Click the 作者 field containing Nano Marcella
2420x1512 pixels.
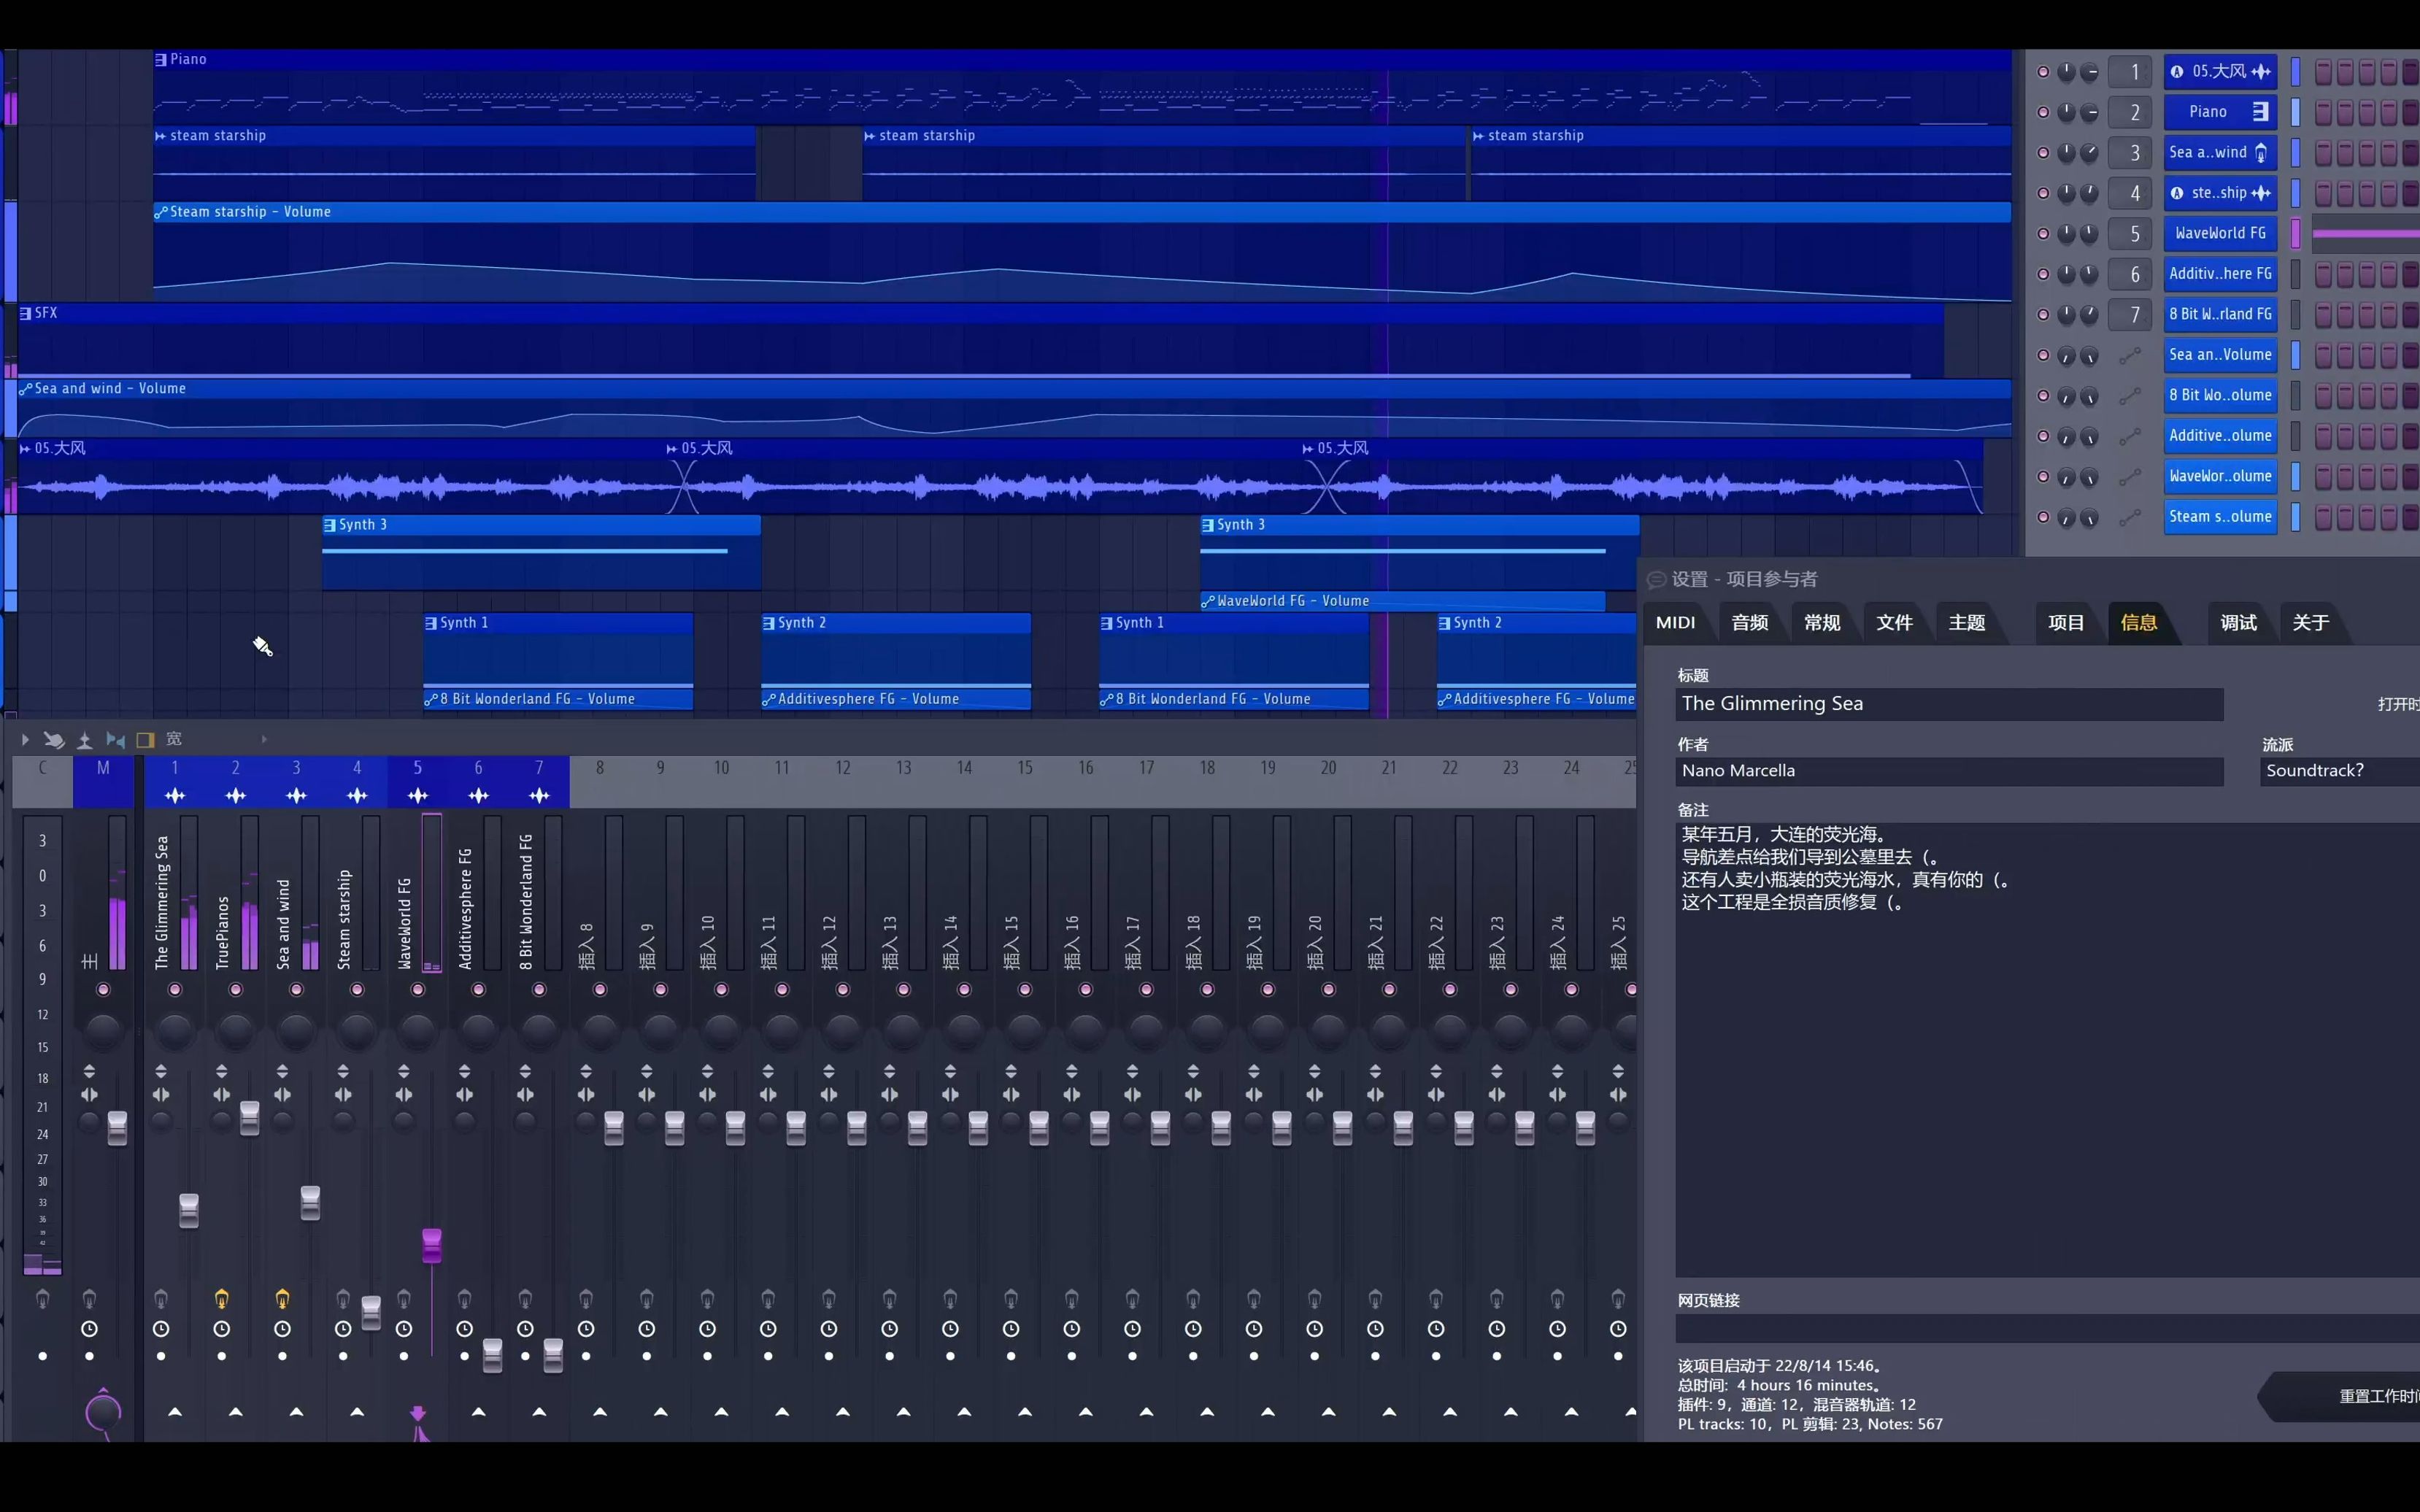click(x=1949, y=771)
